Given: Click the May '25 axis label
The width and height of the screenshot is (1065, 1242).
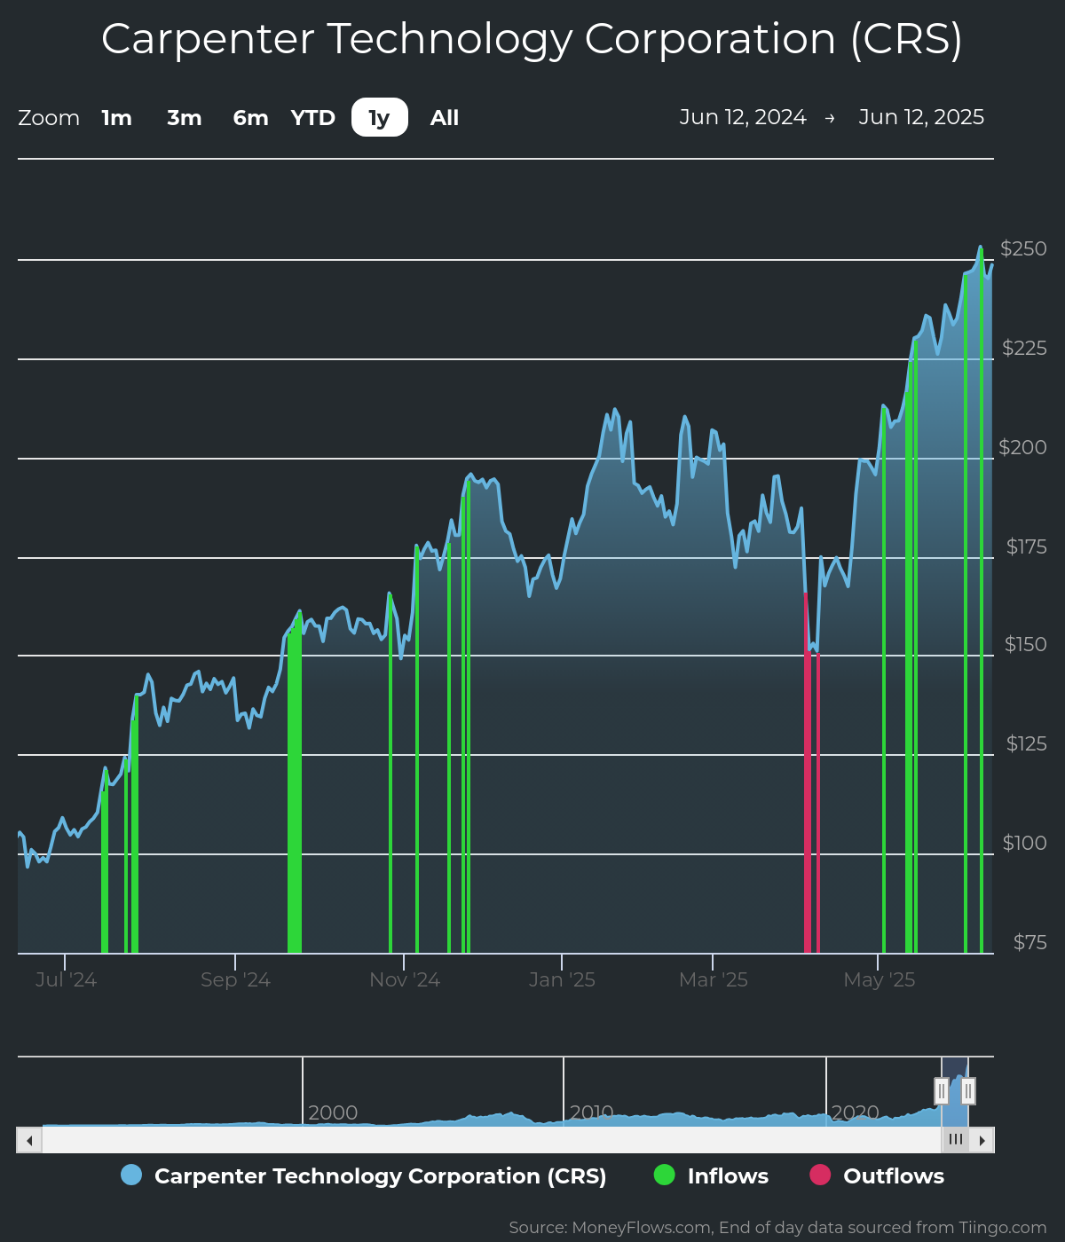Looking at the screenshot, I should tap(879, 979).
